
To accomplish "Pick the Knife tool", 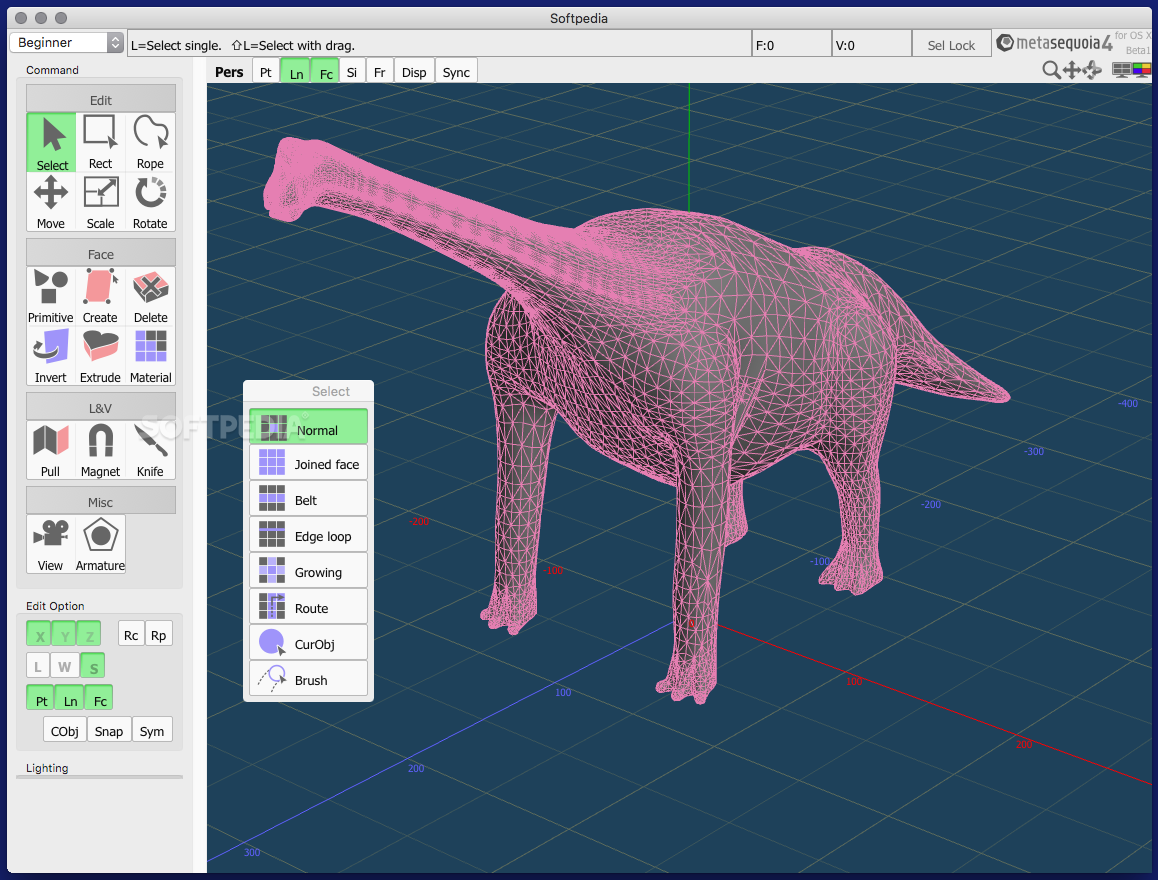I will (150, 450).
